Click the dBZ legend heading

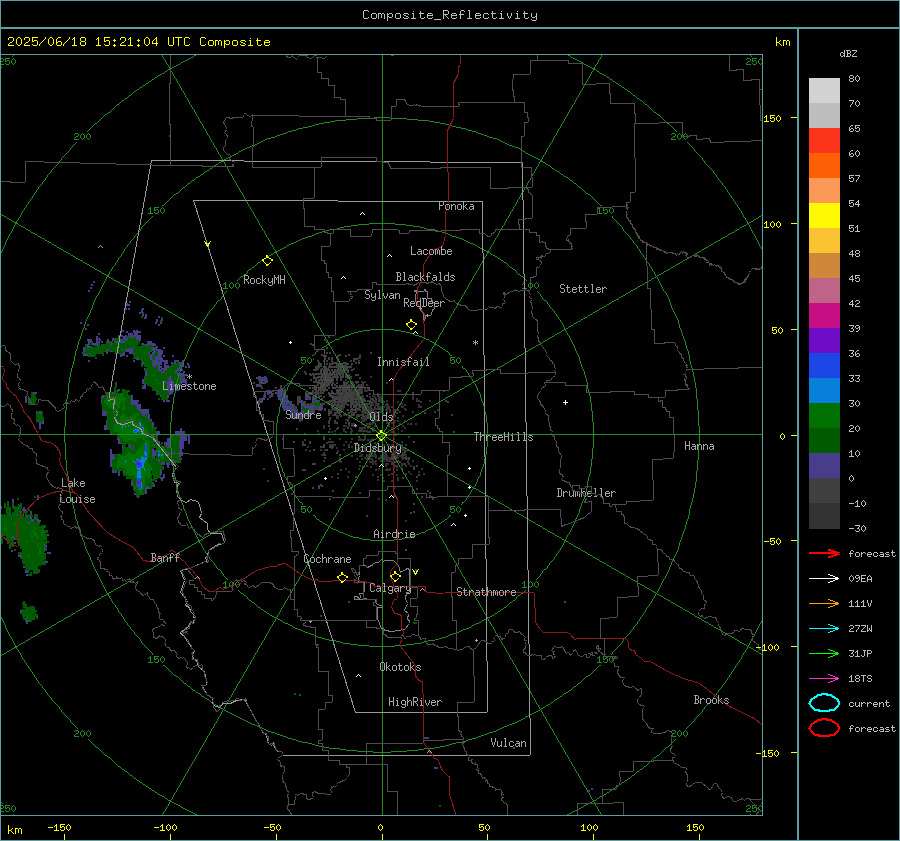[848, 54]
